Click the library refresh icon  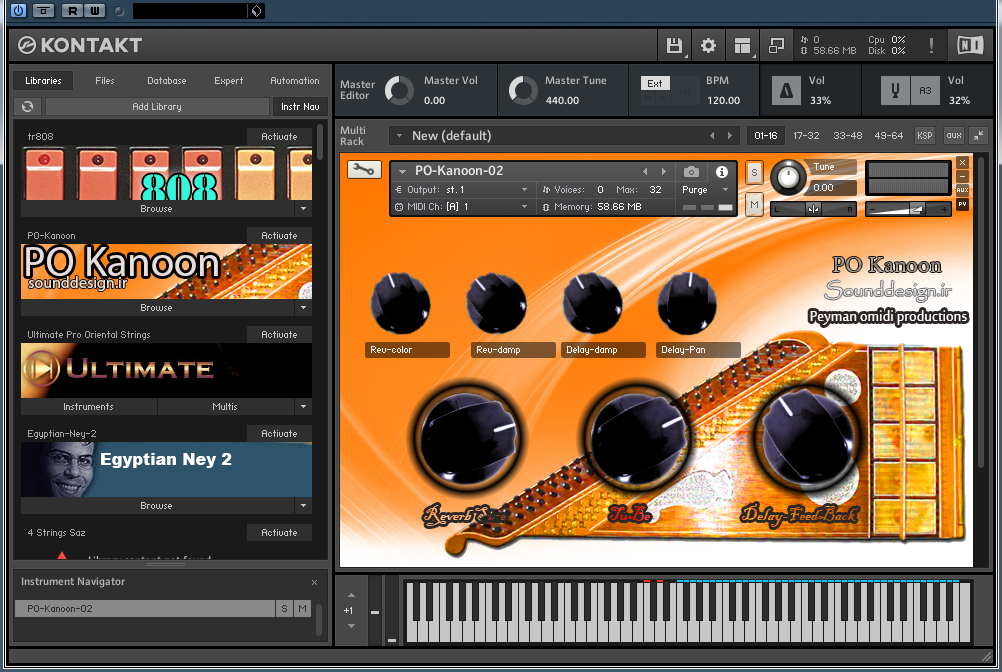point(27,107)
